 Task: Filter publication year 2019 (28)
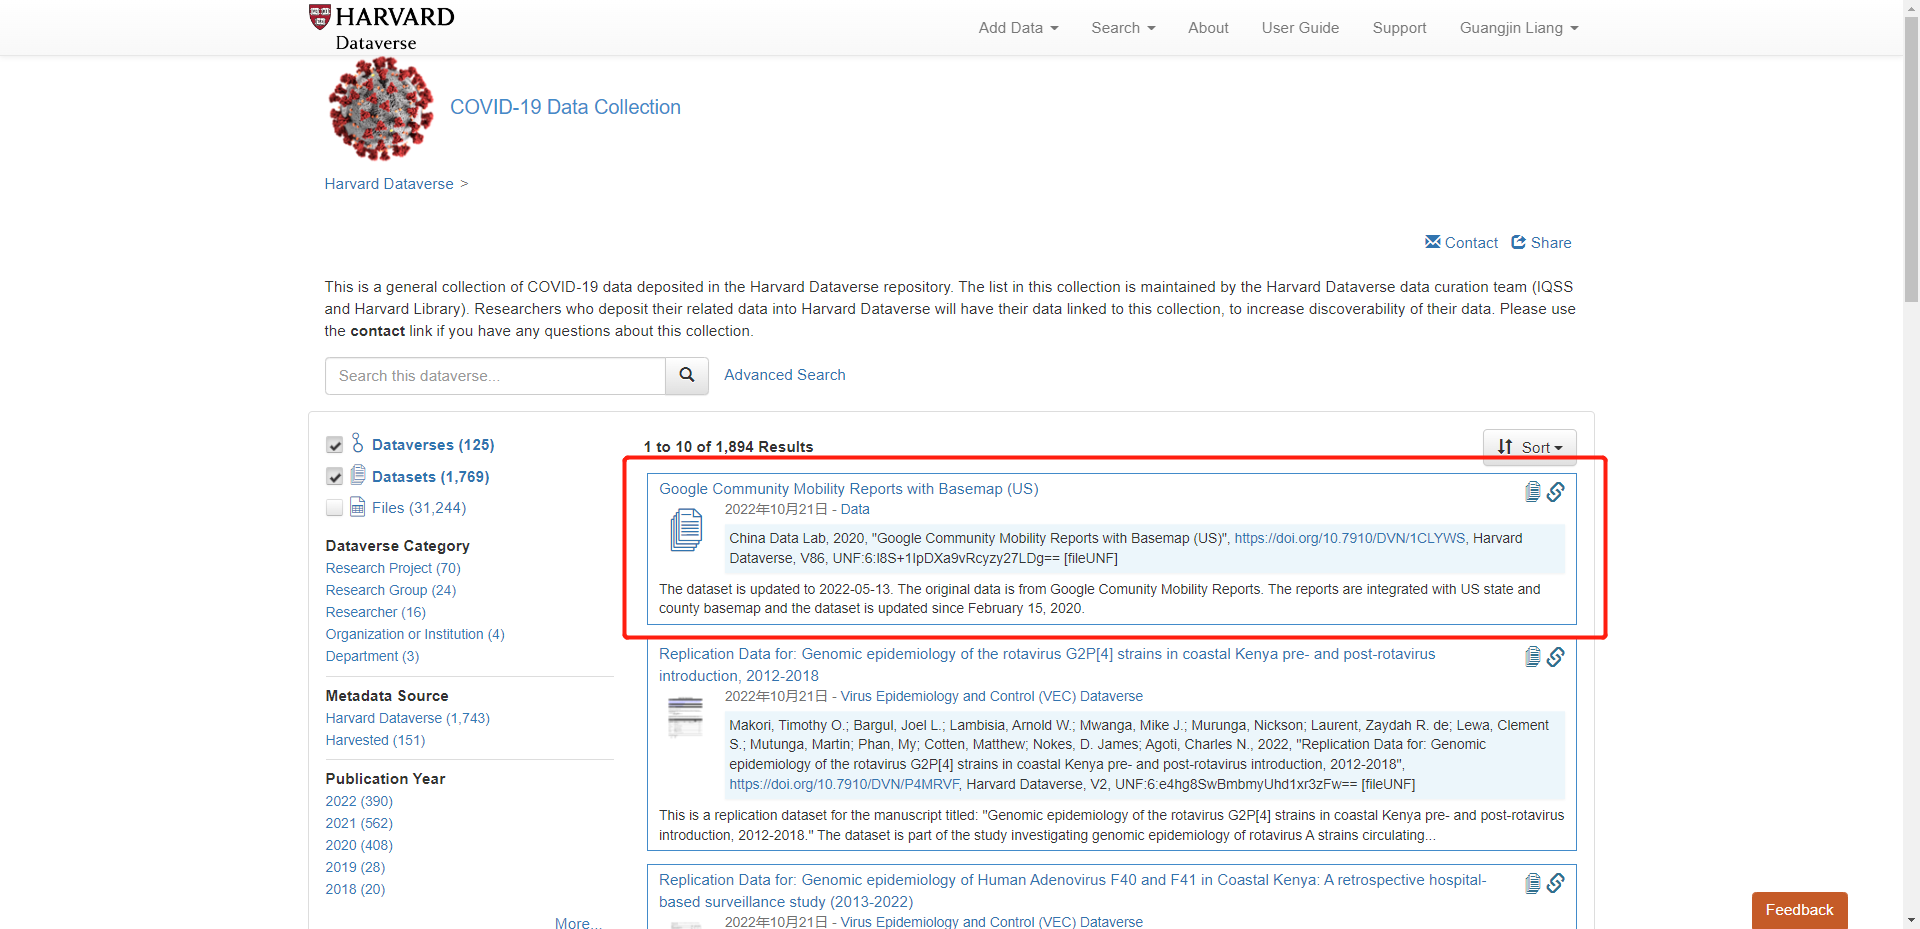pyautogui.click(x=355, y=867)
